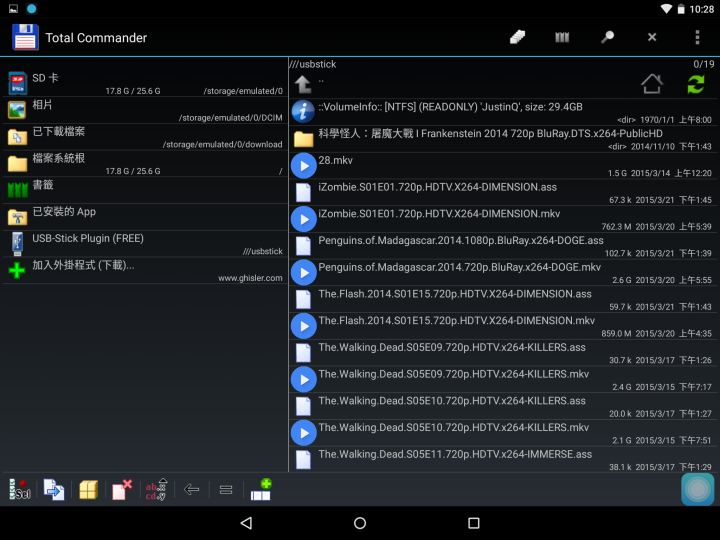Tap the Sel select files toolbar button
The width and height of the screenshot is (720, 540).
click(20, 489)
